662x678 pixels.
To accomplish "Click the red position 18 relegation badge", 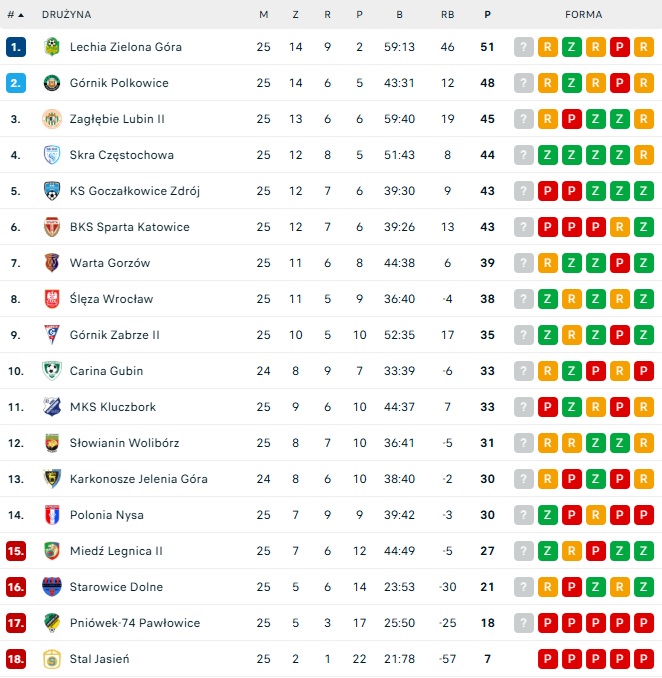I will point(15,659).
